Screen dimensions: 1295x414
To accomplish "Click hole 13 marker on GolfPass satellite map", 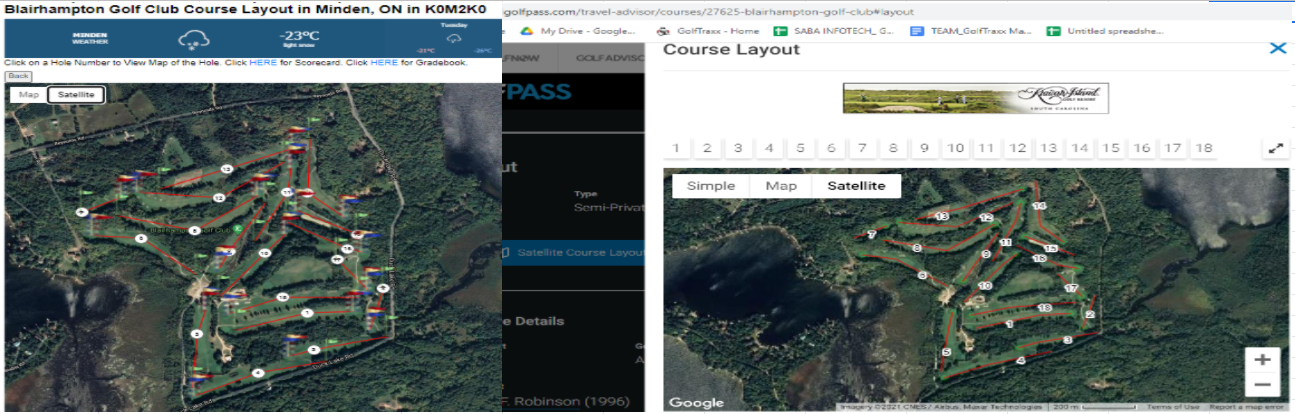I will coord(942,216).
